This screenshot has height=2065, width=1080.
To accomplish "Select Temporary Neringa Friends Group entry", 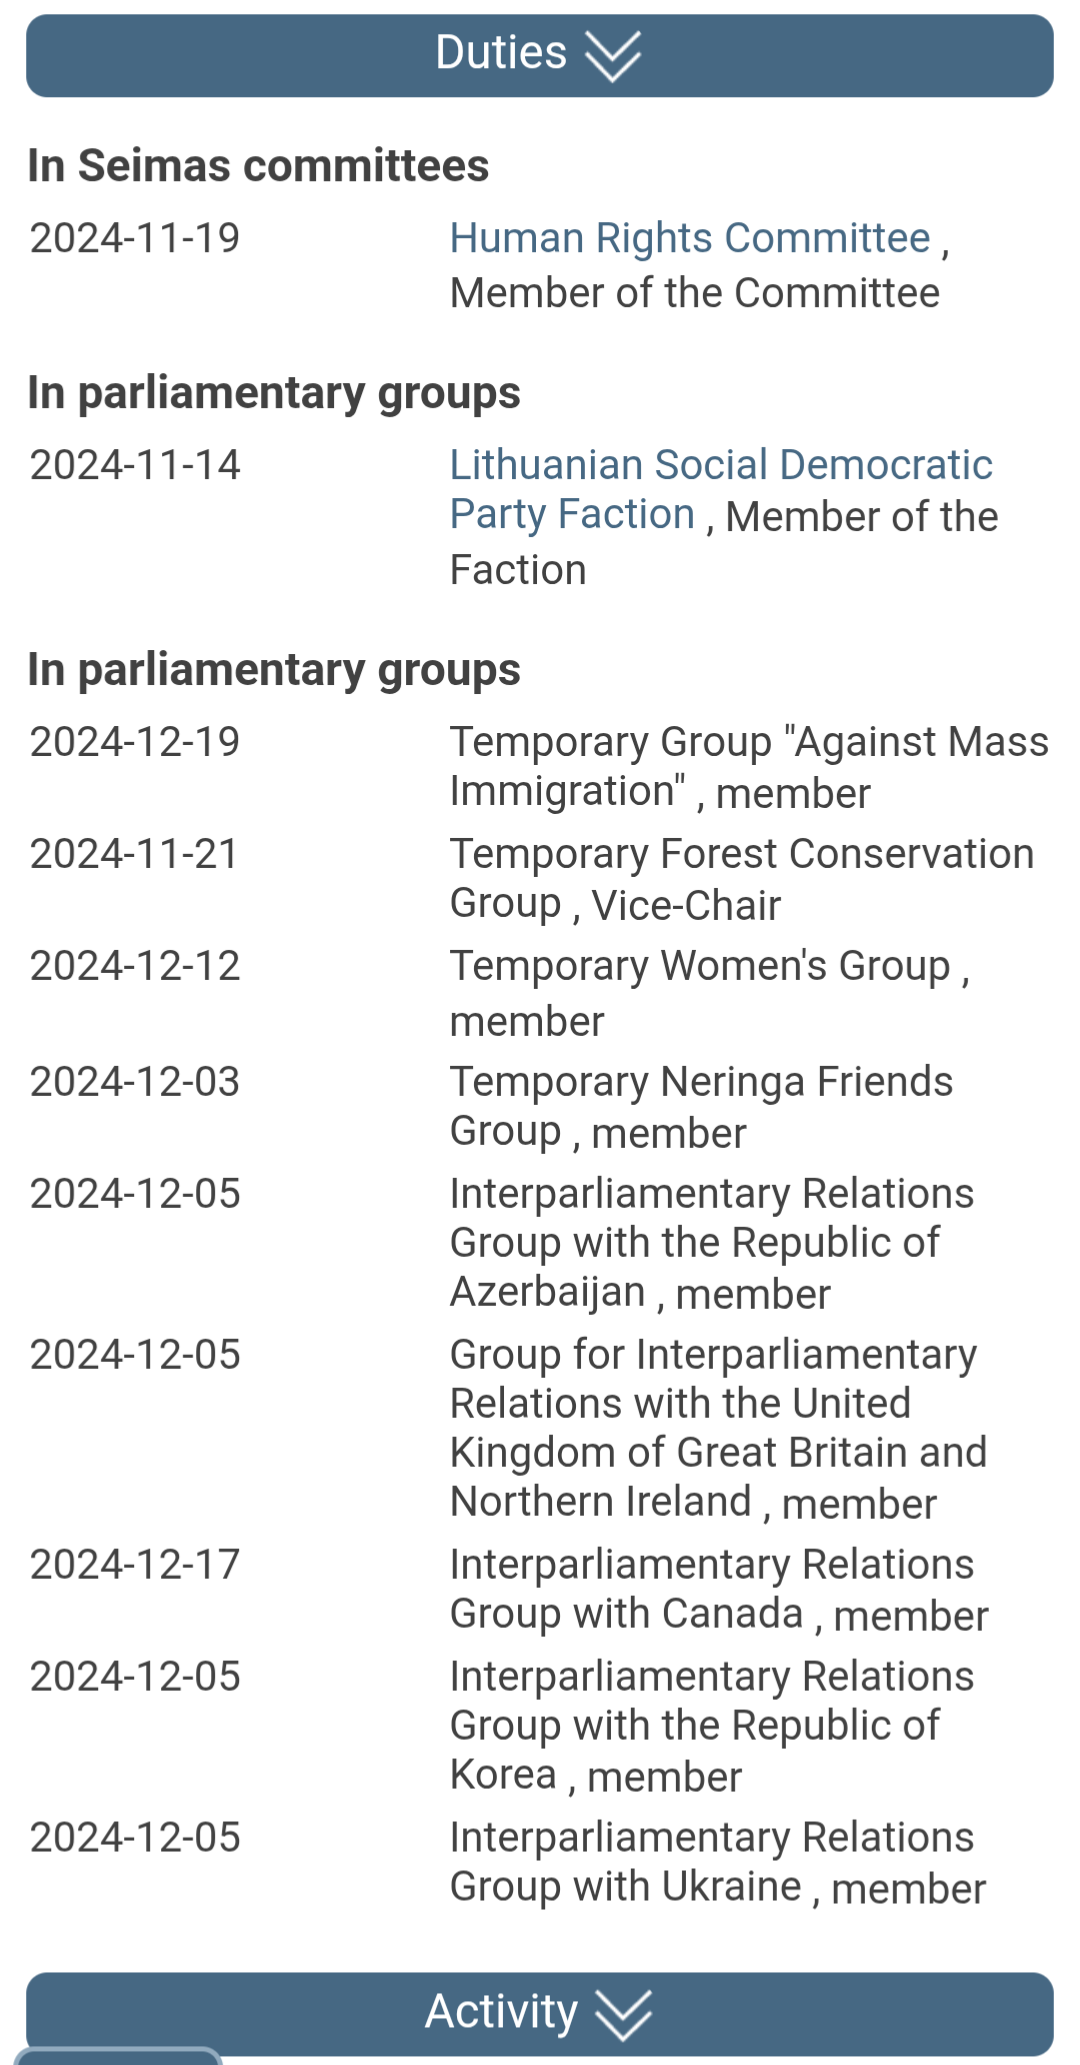I will 701,1107.
